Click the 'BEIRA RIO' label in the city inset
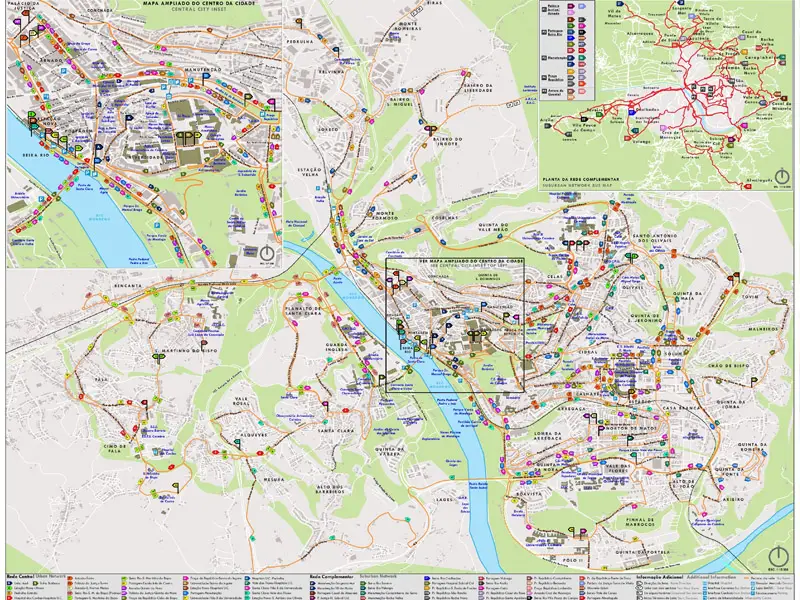800x600 pixels. click(36, 155)
